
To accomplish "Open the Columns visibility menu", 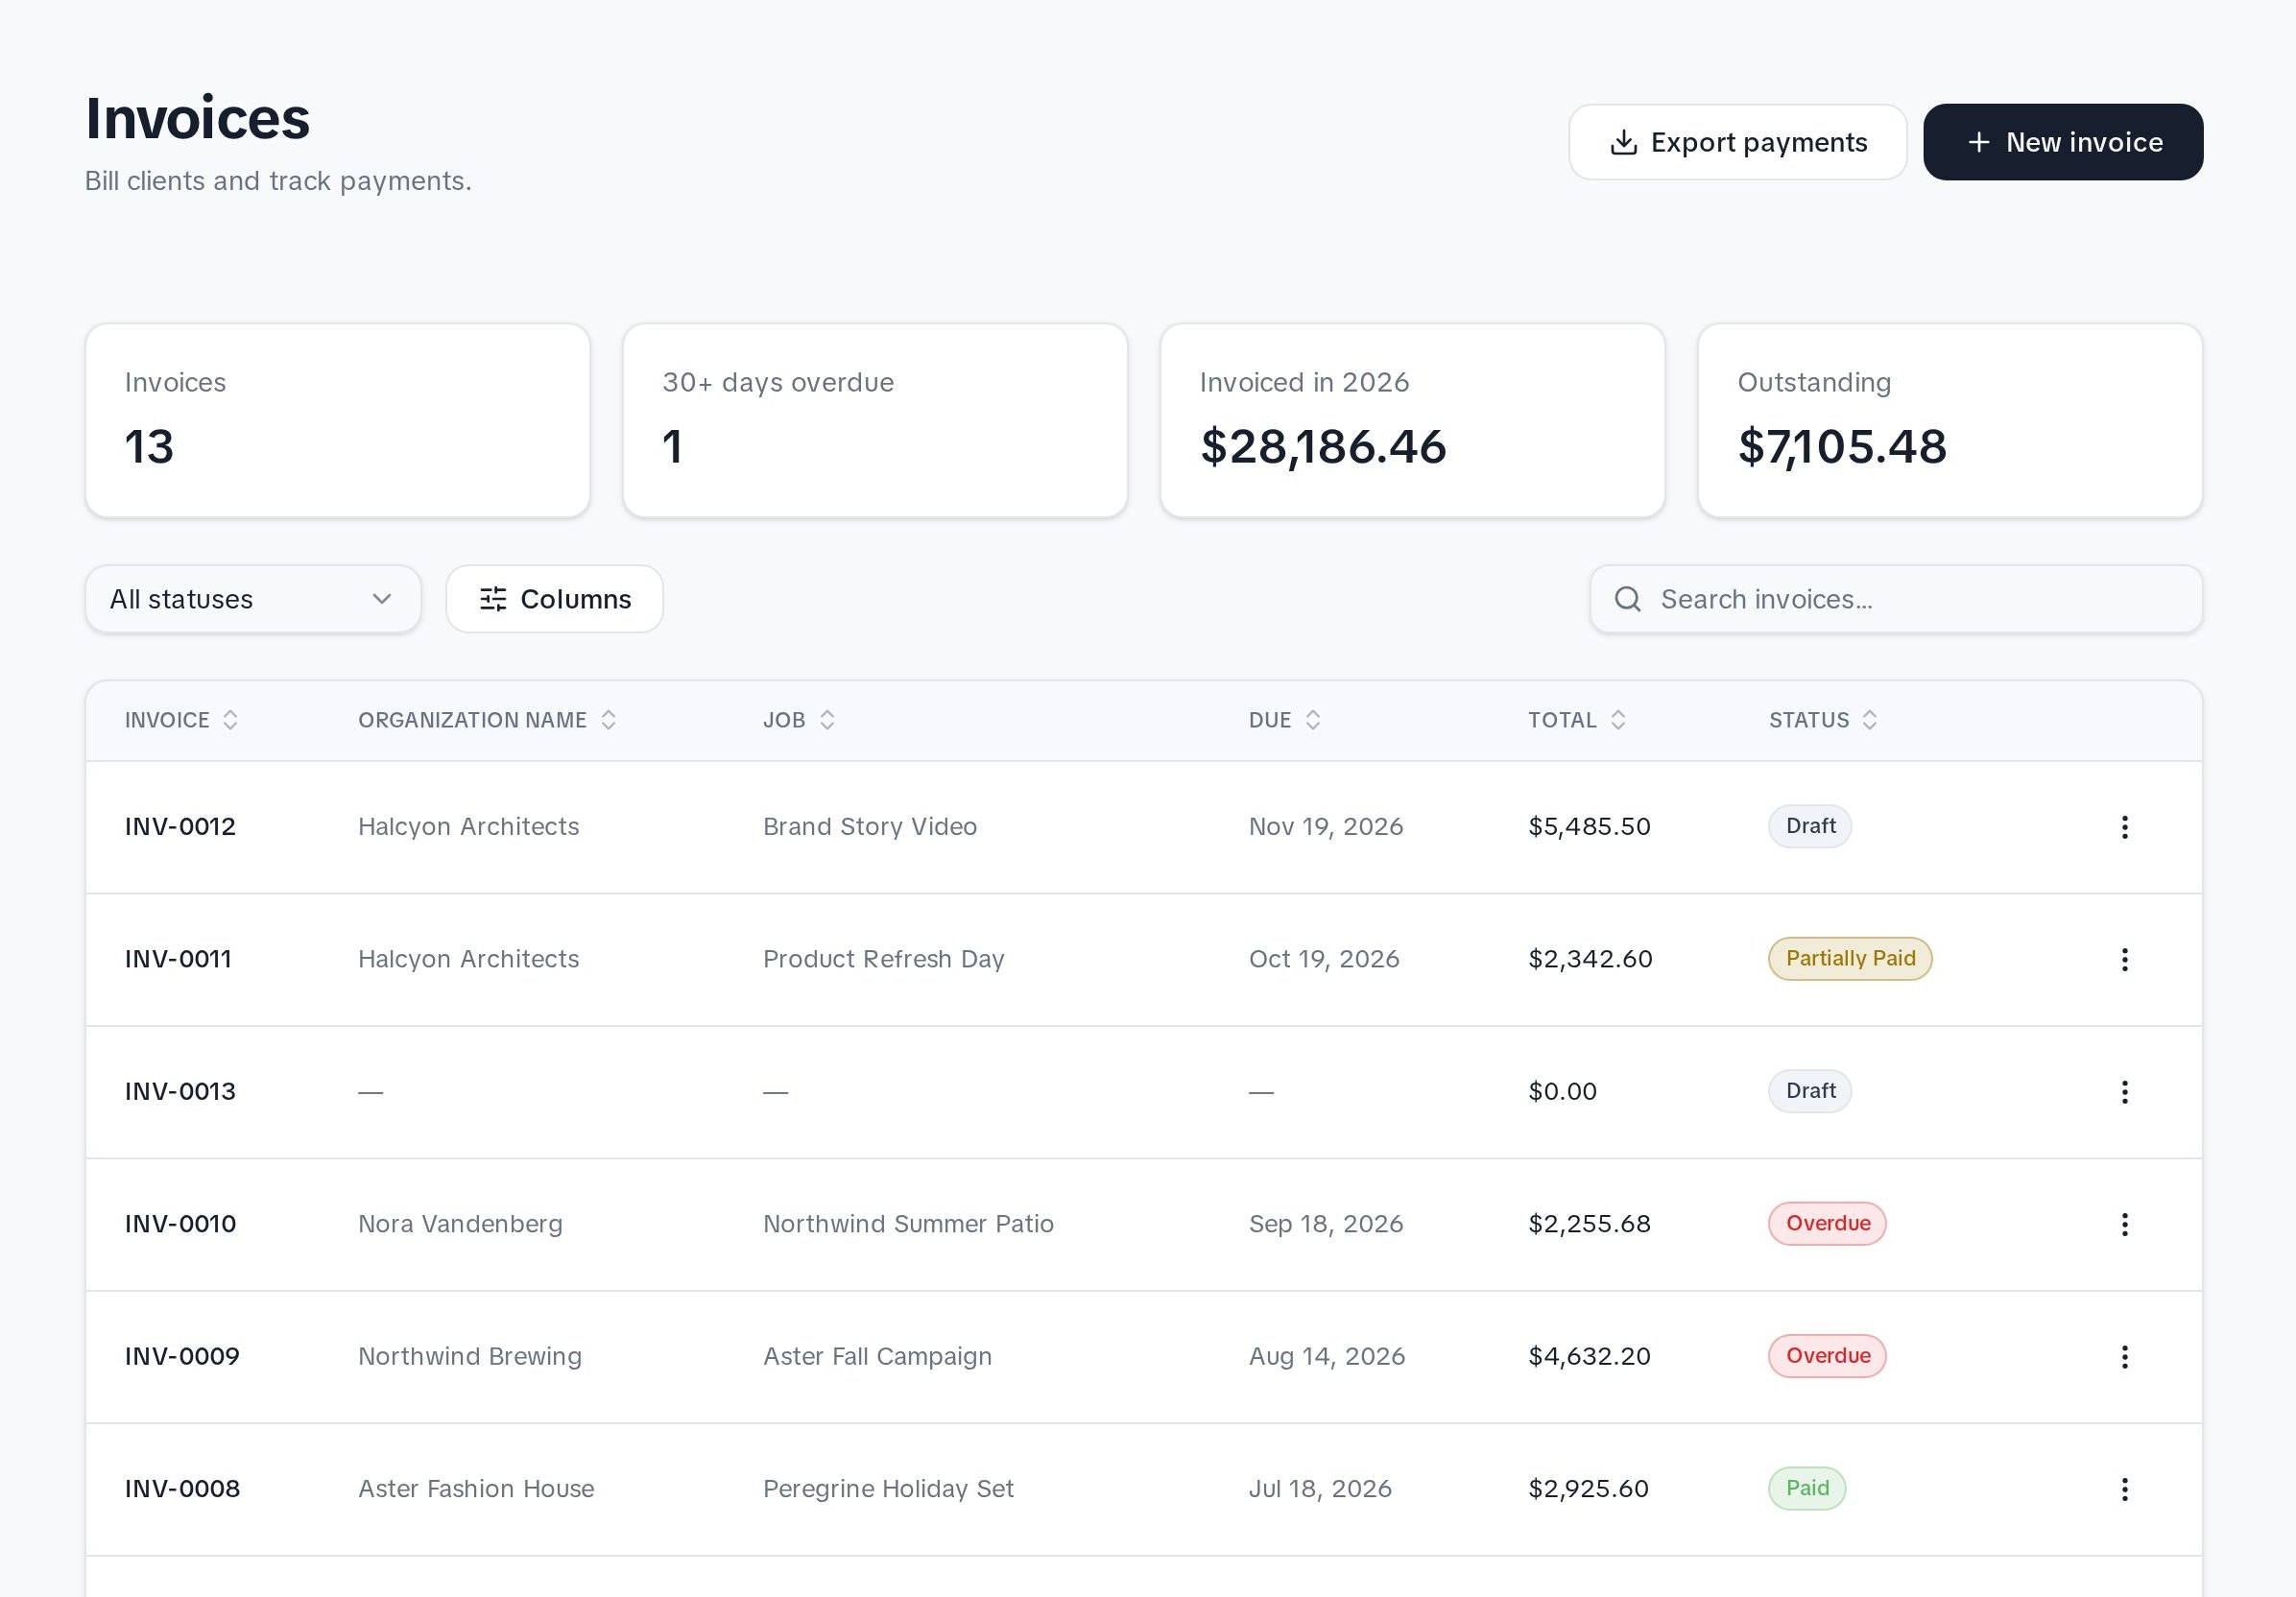I will click(555, 599).
